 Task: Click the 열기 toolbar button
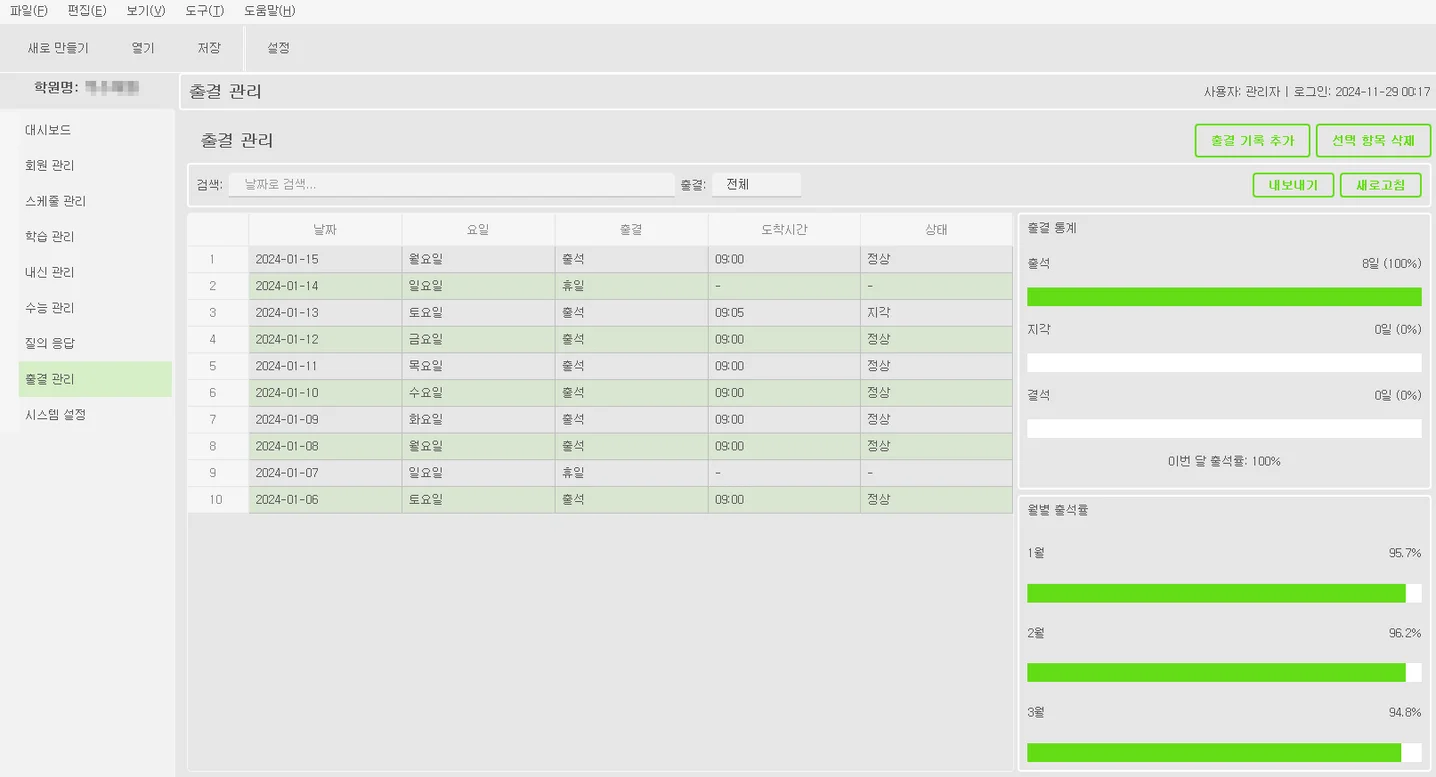(x=143, y=48)
